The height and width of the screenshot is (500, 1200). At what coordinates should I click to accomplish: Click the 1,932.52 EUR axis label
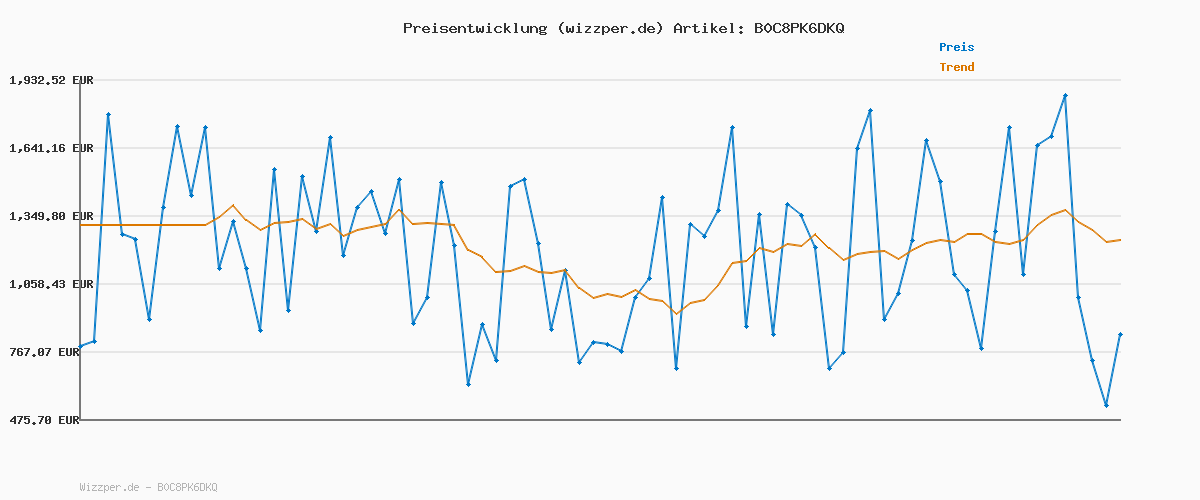pyautogui.click(x=51, y=80)
